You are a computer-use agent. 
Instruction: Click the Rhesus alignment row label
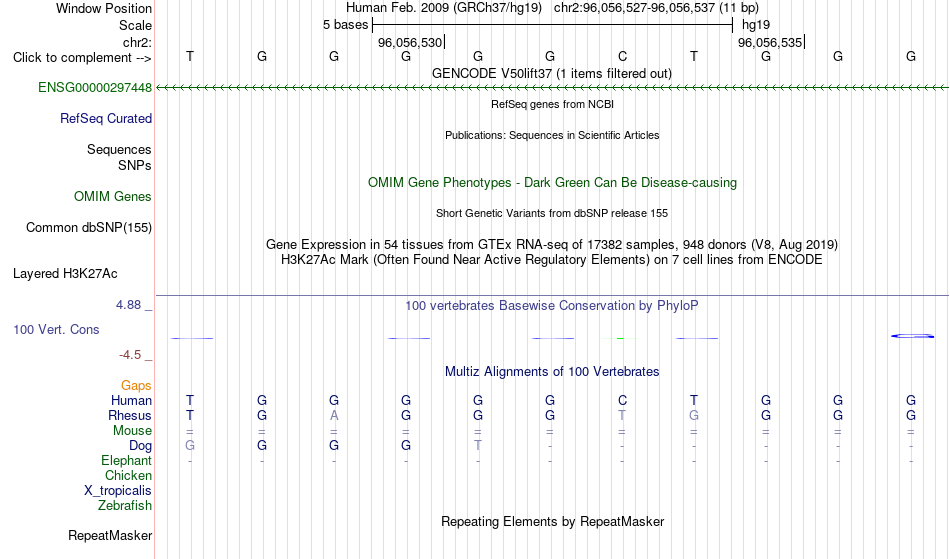coord(130,415)
